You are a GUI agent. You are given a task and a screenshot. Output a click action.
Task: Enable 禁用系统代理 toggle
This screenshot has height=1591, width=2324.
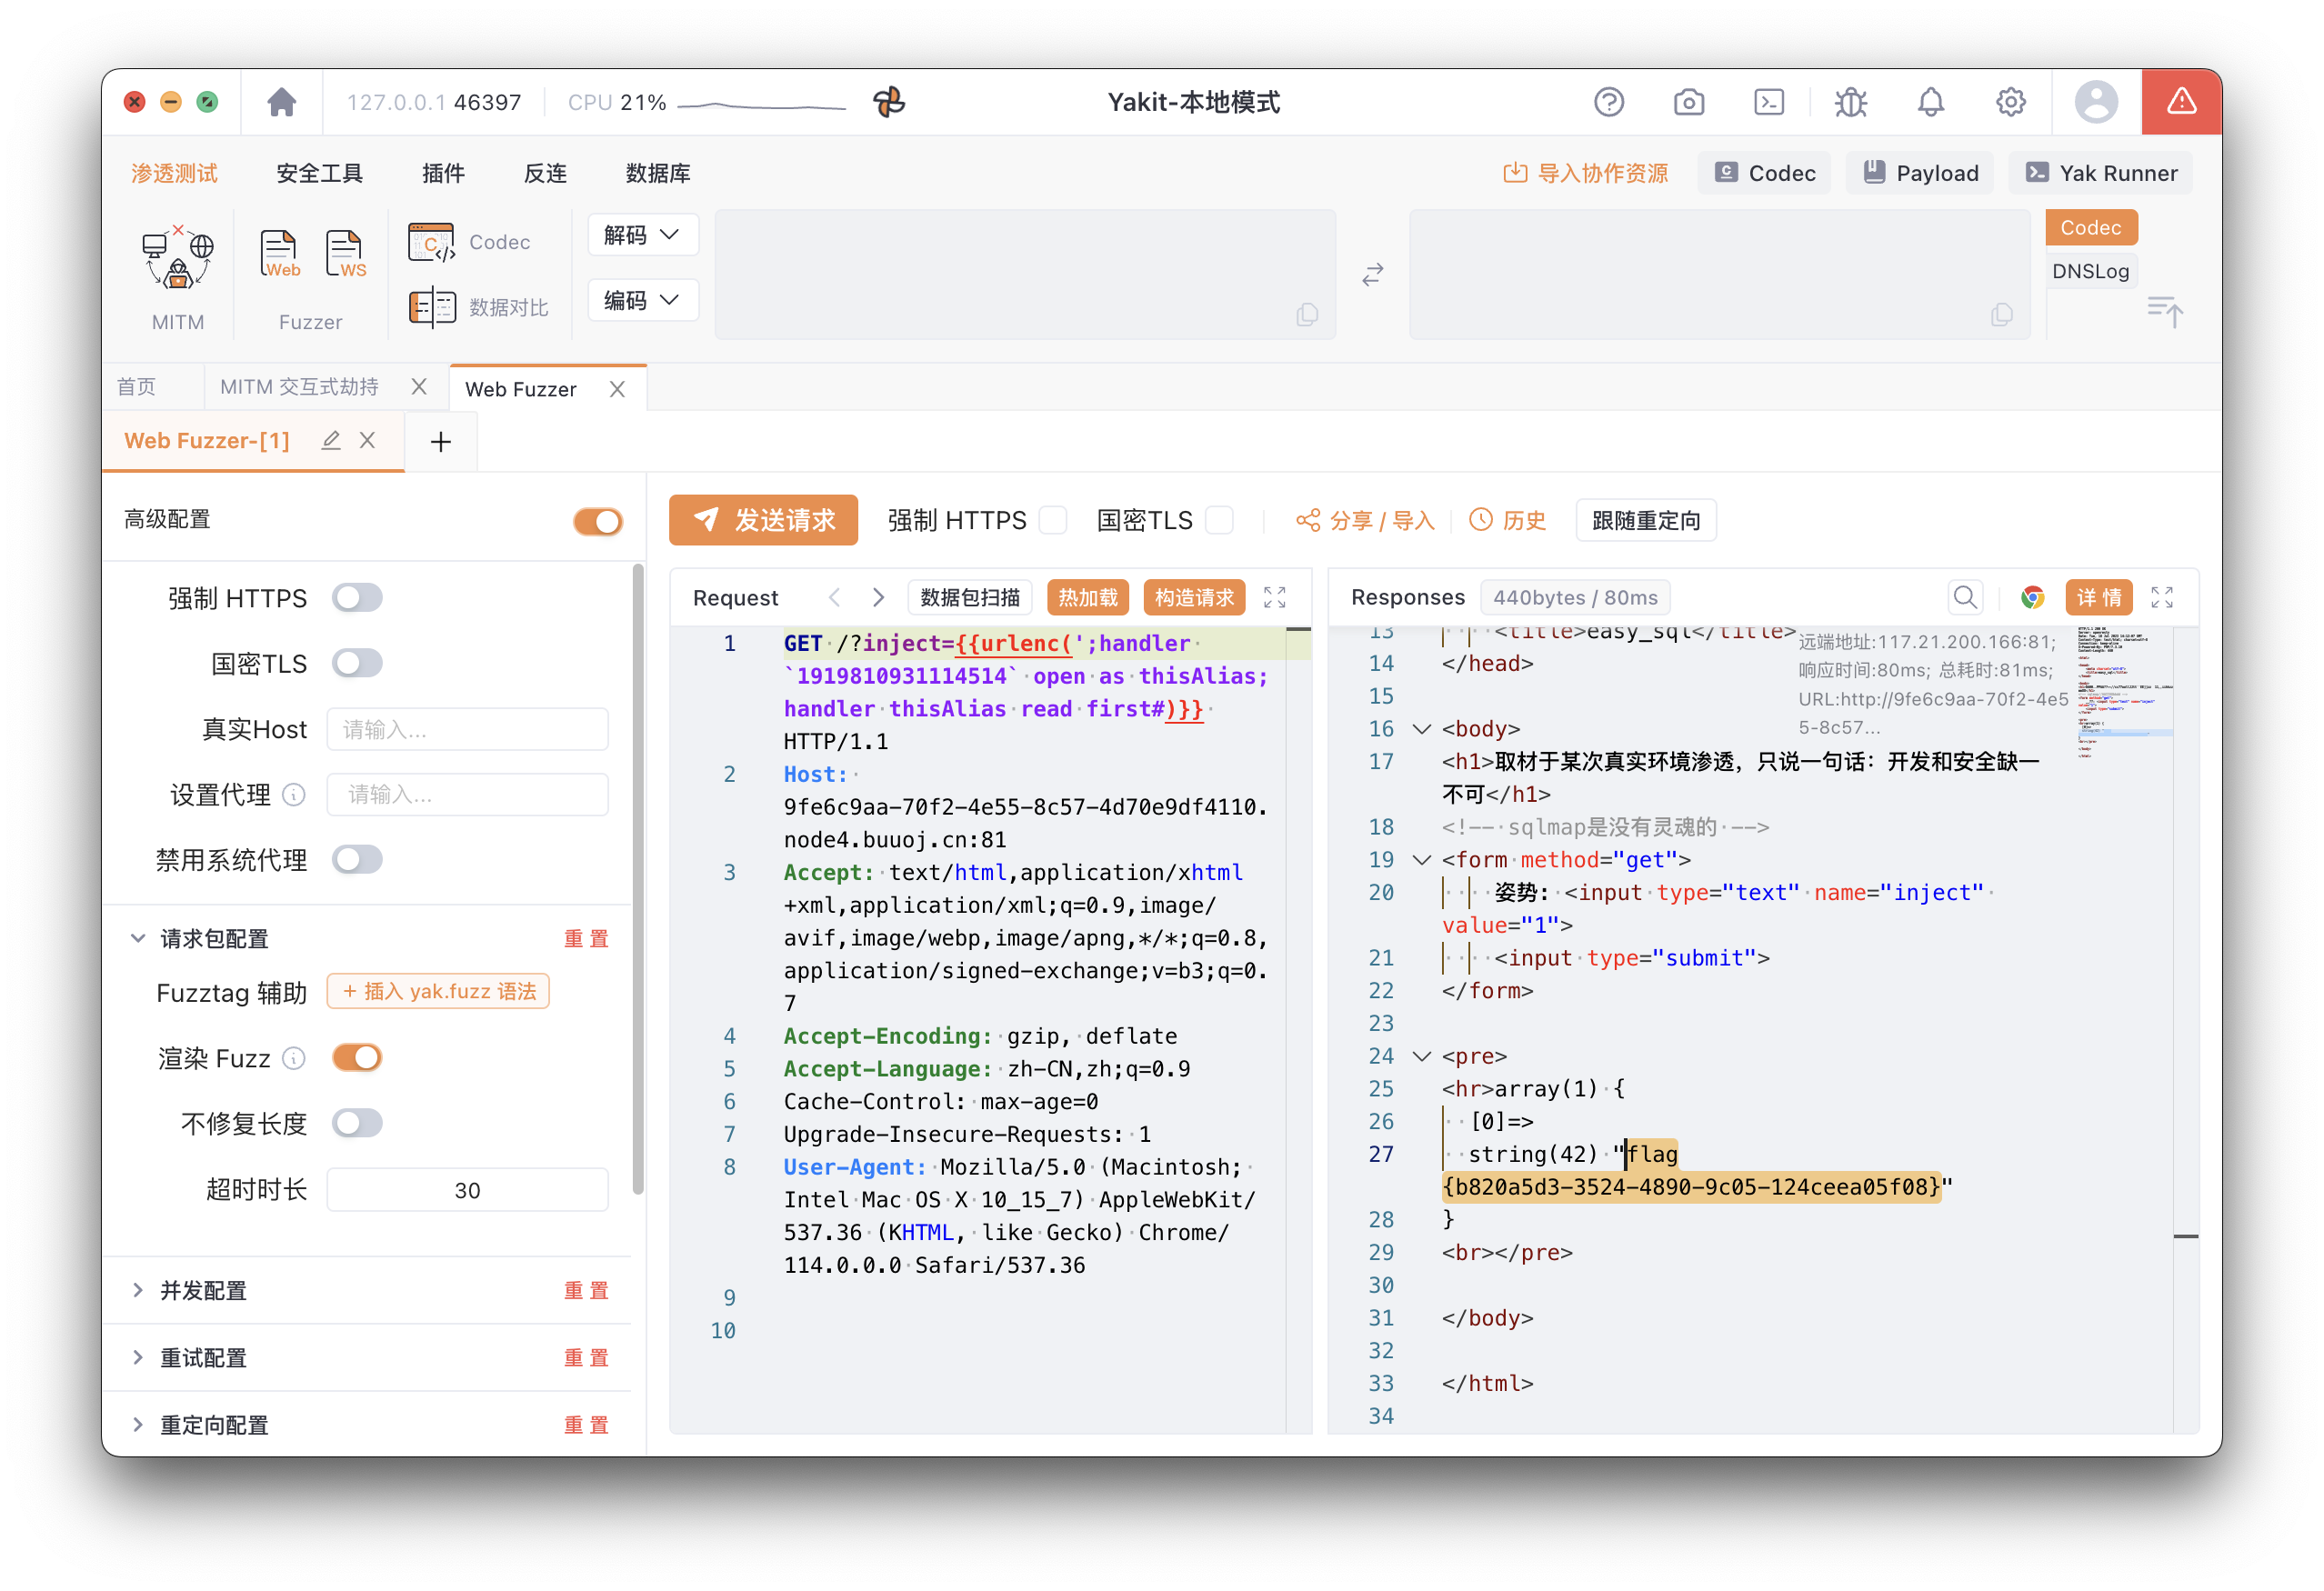pos(357,859)
